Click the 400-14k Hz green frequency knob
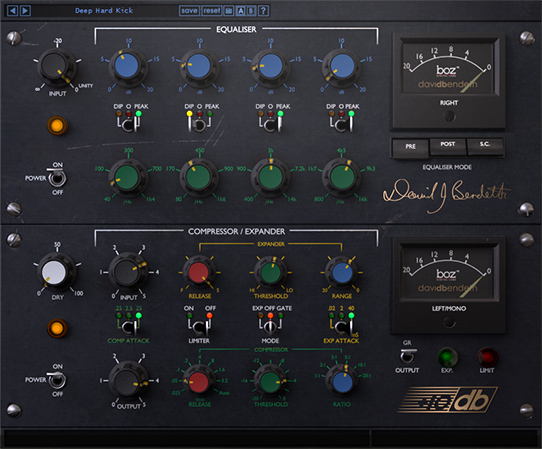Image resolution: width=542 pixels, height=449 pixels. coord(270,177)
